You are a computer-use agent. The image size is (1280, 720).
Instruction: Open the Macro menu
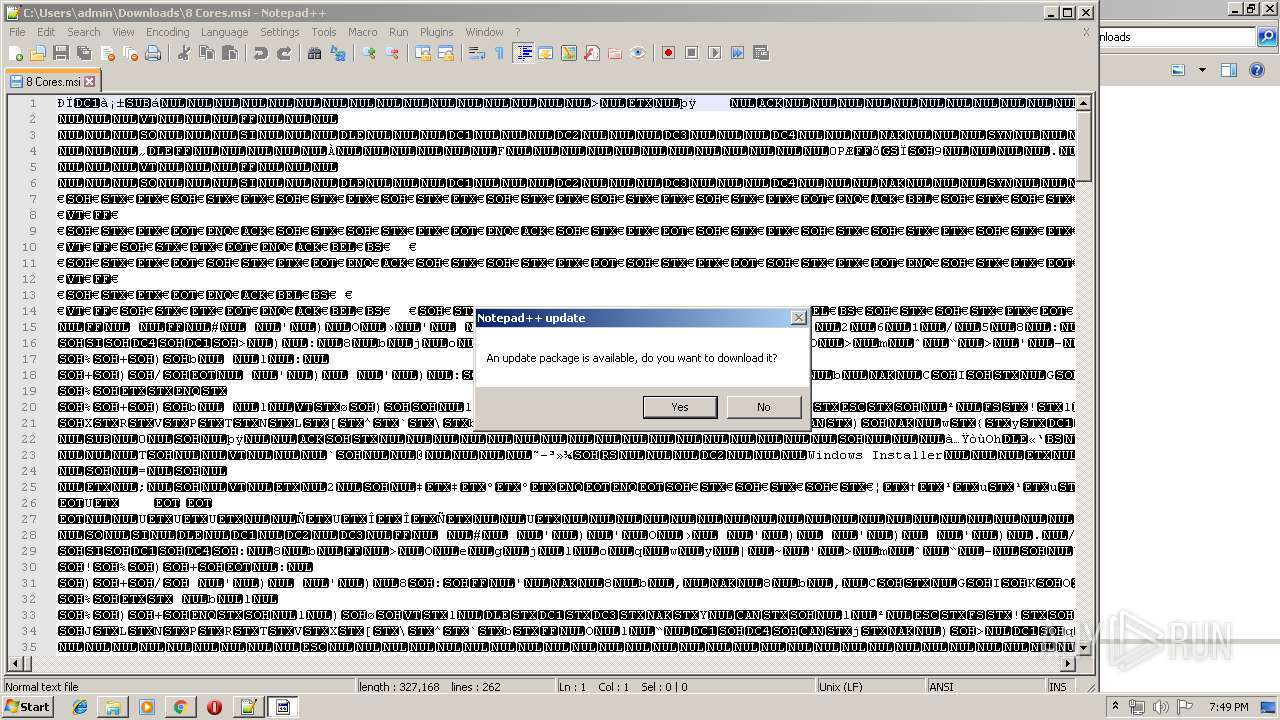click(x=363, y=32)
